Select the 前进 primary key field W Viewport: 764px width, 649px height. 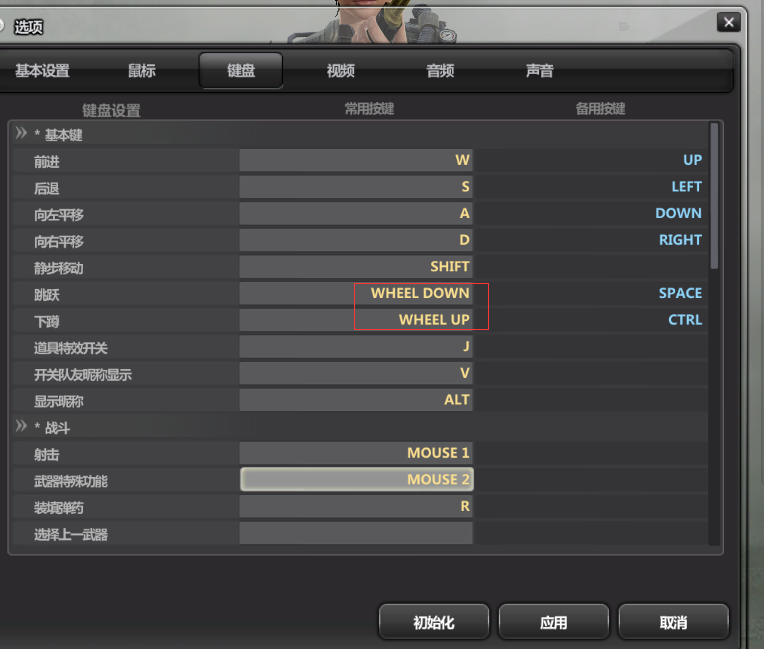pos(356,160)
